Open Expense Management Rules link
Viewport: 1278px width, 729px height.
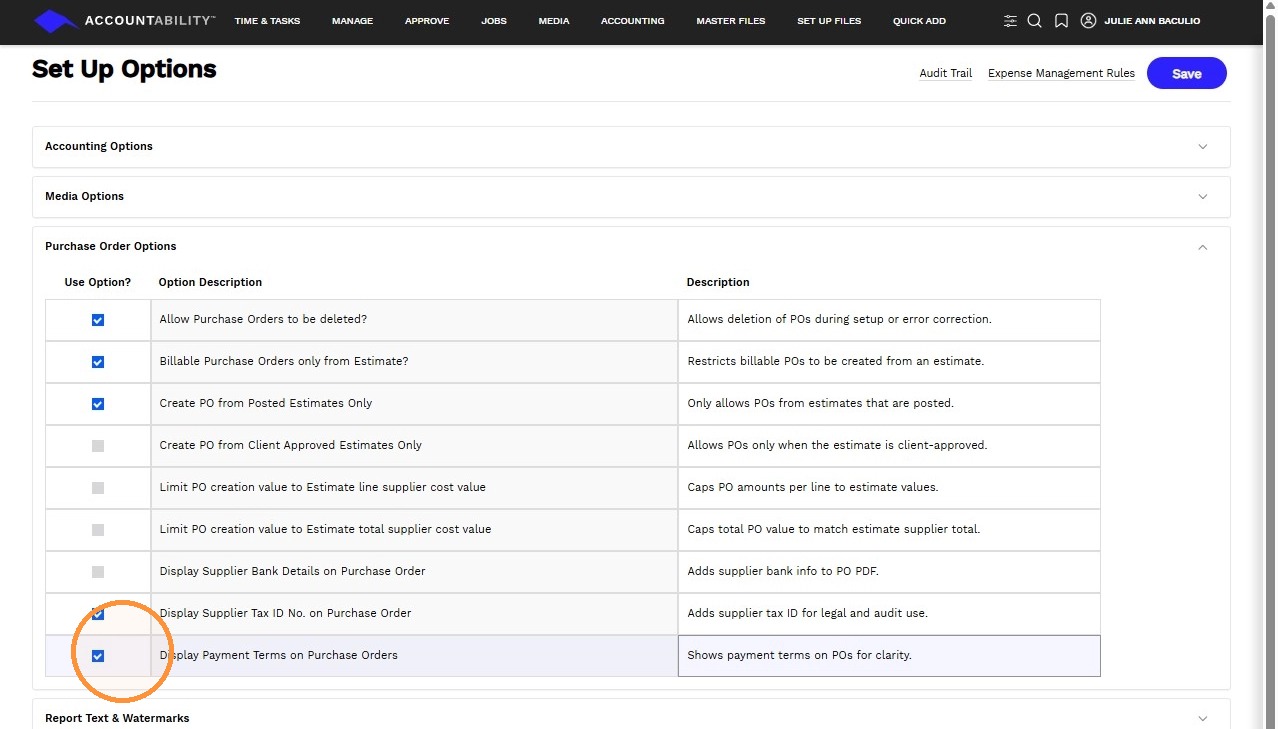pyautogui.click(x=1061, y=73)
